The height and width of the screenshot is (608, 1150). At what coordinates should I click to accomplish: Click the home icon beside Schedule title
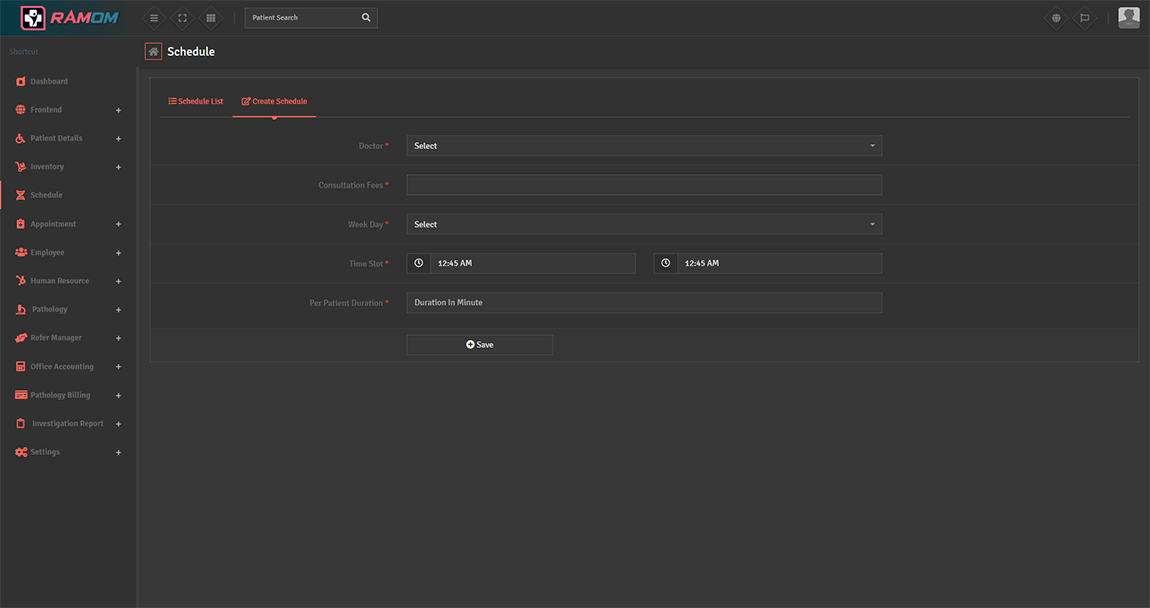pyautogui.click(x=153, y=52)
